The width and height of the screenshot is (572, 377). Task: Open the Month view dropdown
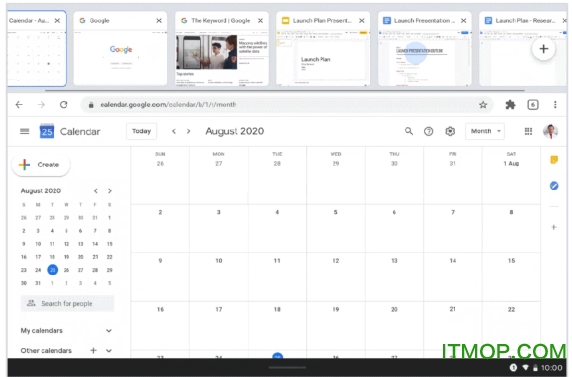pos(485,131)
